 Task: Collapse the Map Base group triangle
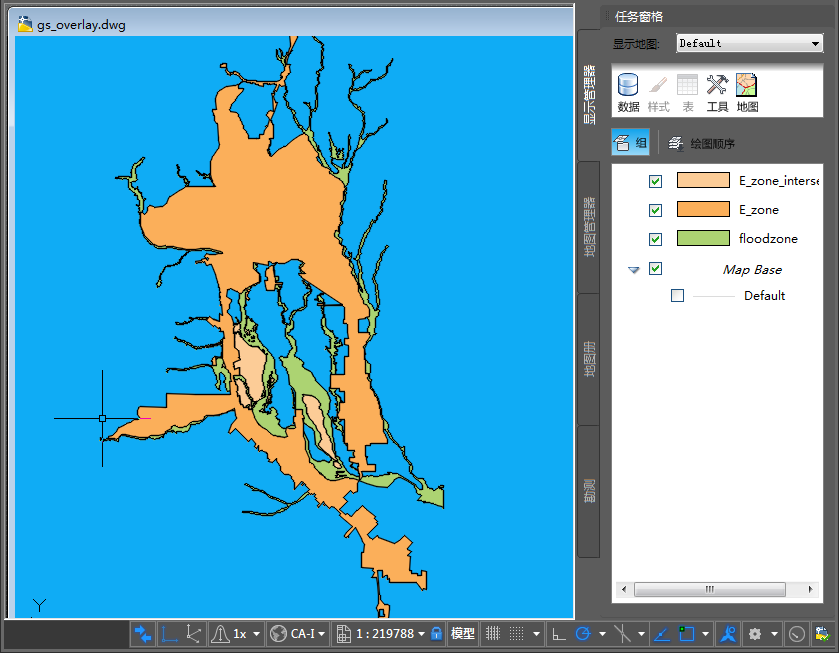point(633,270)
